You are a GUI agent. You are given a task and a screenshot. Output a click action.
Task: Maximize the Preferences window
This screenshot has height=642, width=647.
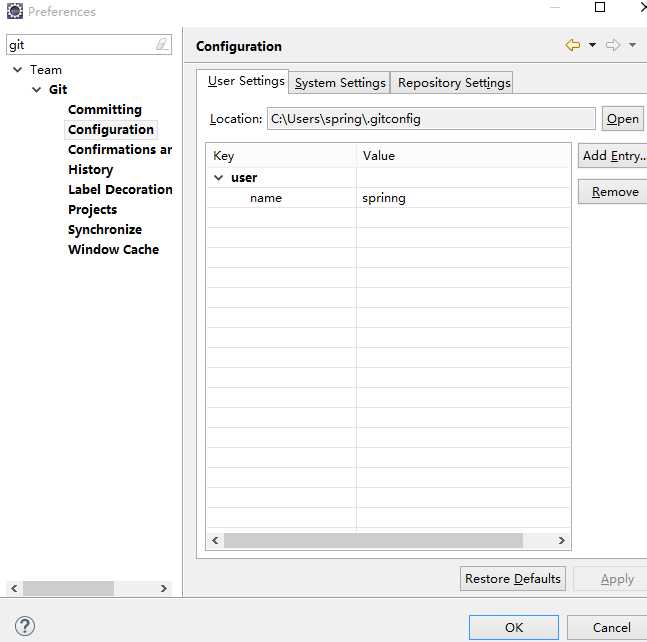coord(600,7)
